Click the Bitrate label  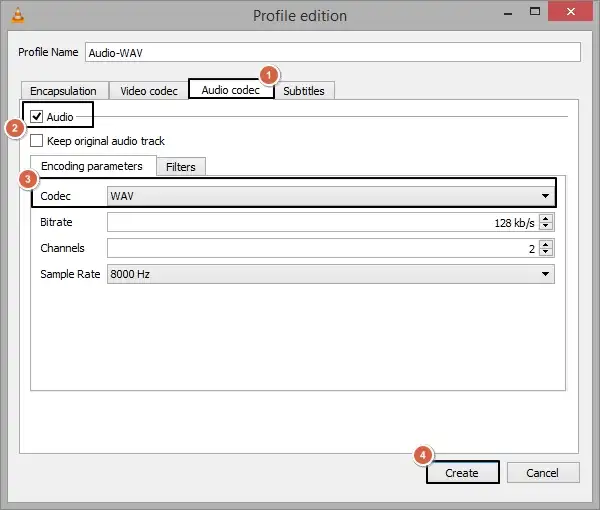tap(56, 222)
